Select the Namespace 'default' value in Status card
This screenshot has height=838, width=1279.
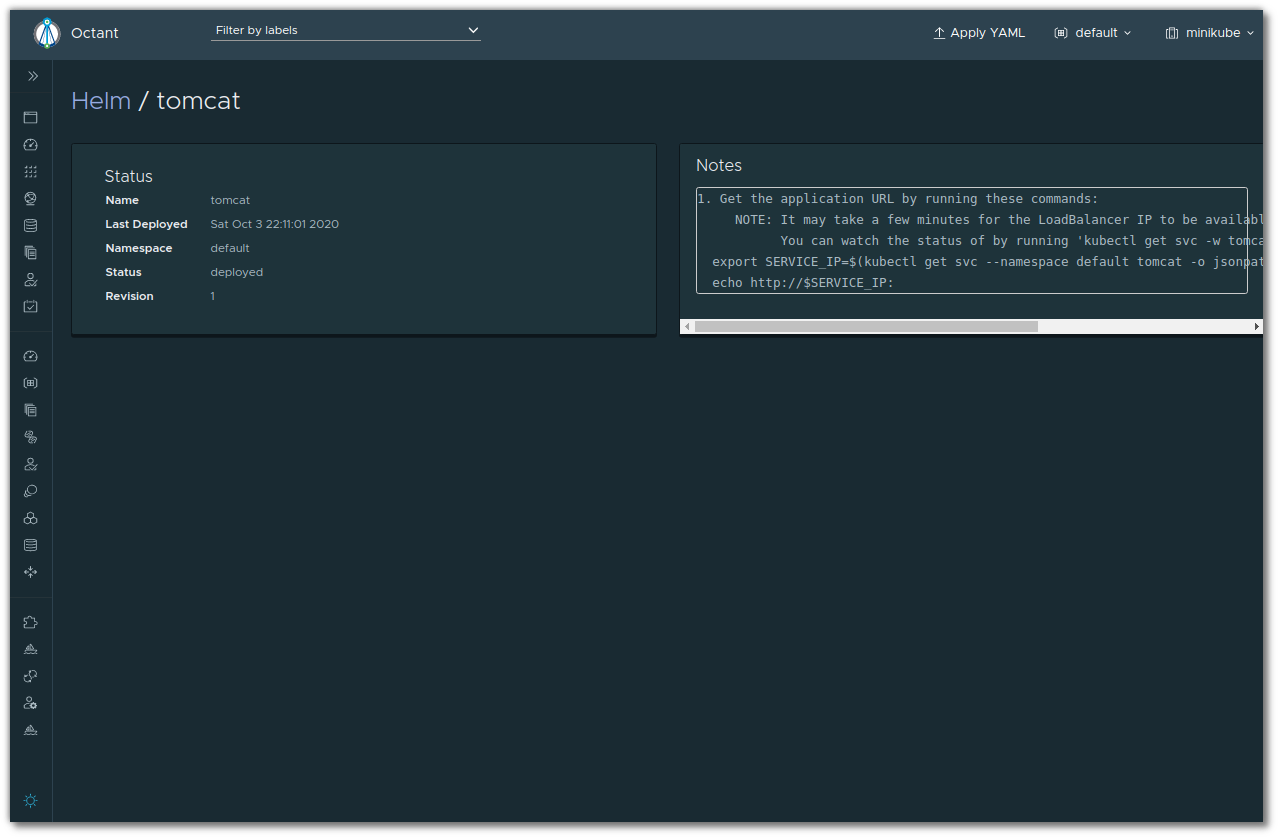click(x=230, y=248)
